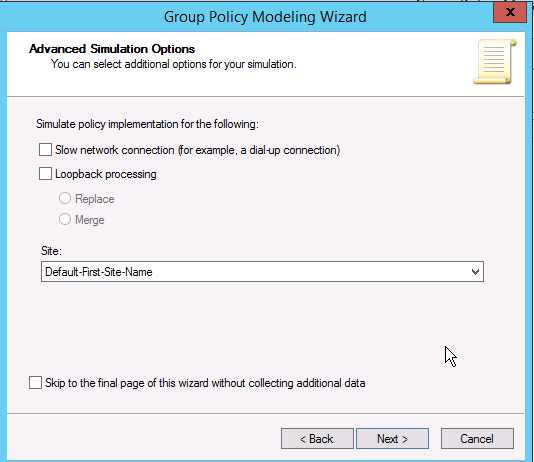The image size is (534, 462).
Task: Click the 'without collecting additional data' label text
Action: point(288,383)
